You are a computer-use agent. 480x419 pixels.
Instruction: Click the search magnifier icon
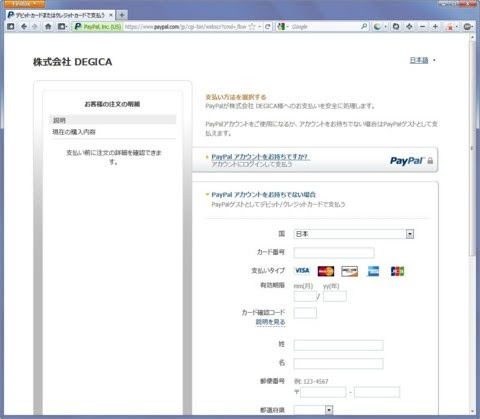[364, 26]
